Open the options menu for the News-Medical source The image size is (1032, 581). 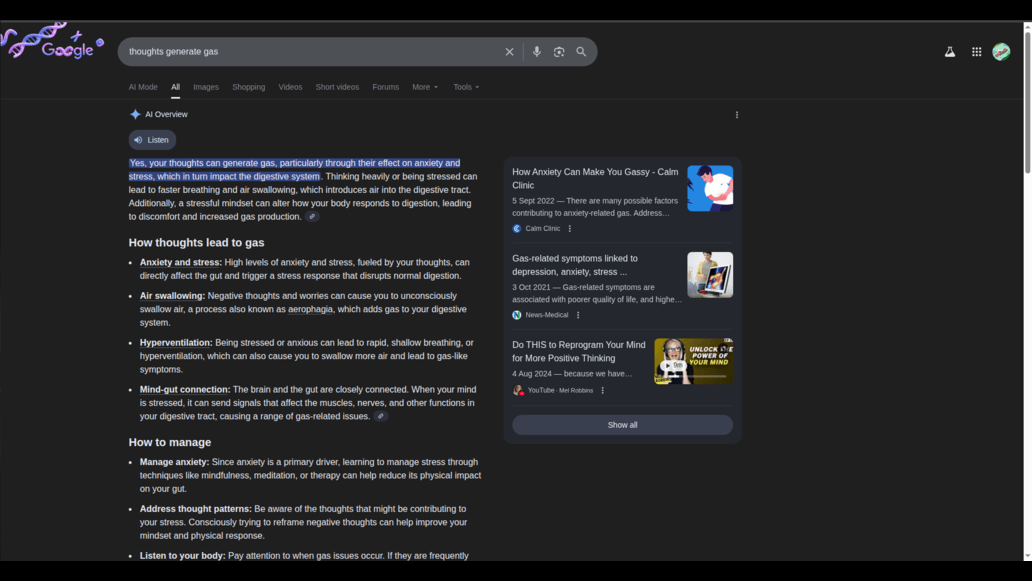[578, 315]
